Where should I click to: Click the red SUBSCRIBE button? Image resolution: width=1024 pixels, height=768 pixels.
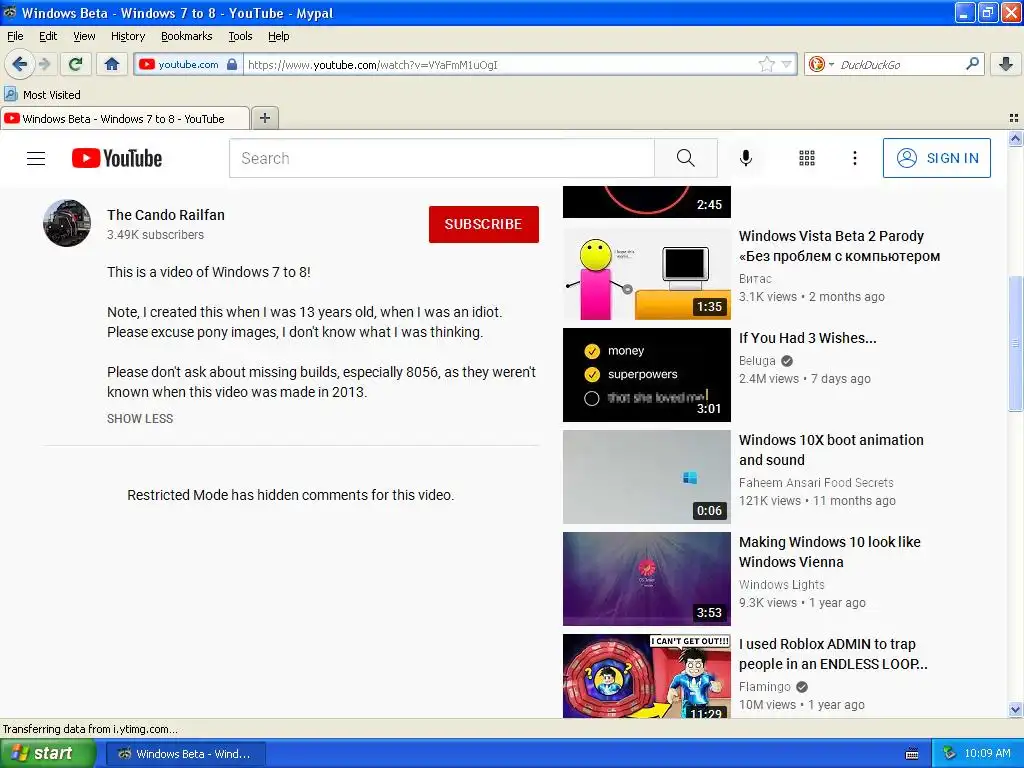pyautogui.click(x=483, y=224)
